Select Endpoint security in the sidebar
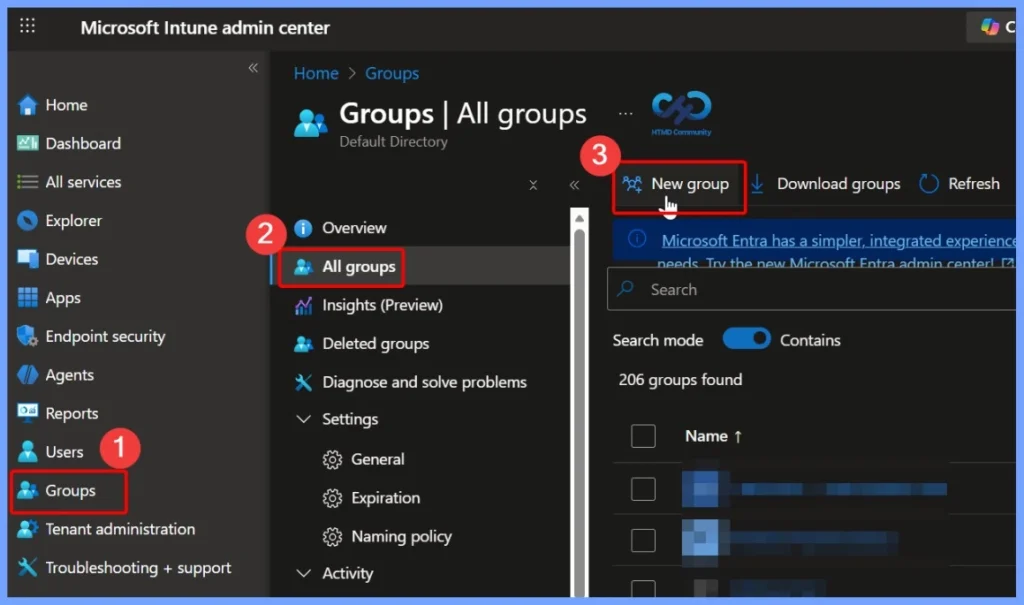 [103, 336]
